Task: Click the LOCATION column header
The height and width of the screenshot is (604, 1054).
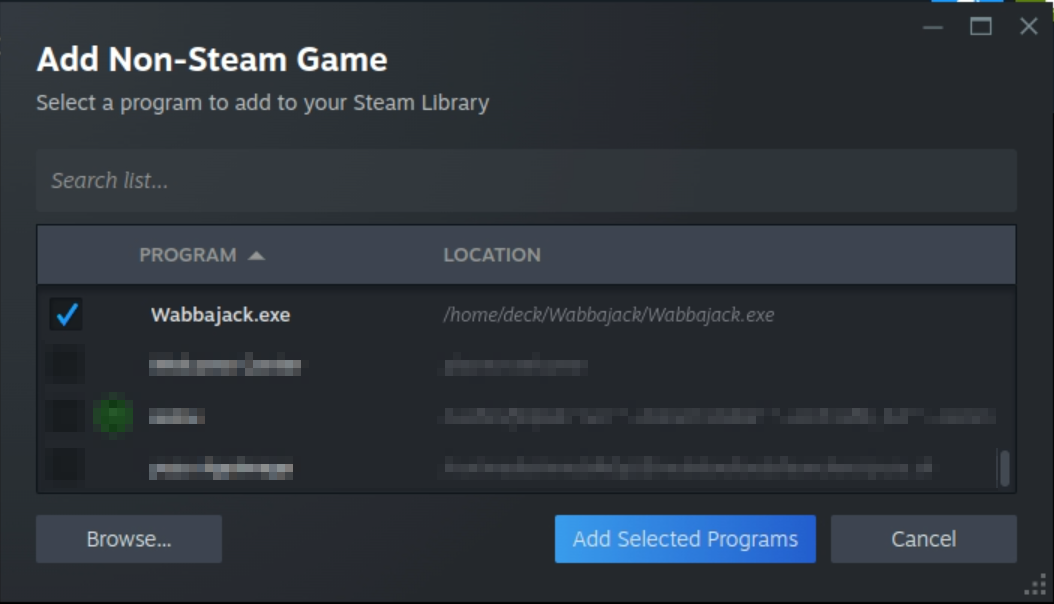Action: (492, 255)
